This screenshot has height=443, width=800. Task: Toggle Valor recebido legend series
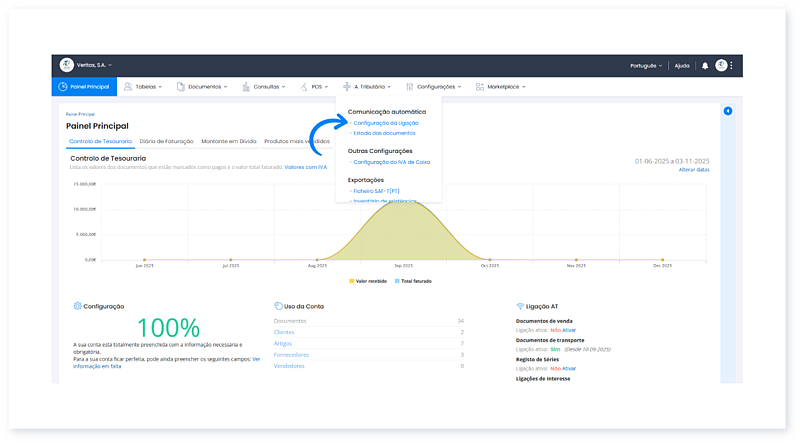tap(367, 282)
